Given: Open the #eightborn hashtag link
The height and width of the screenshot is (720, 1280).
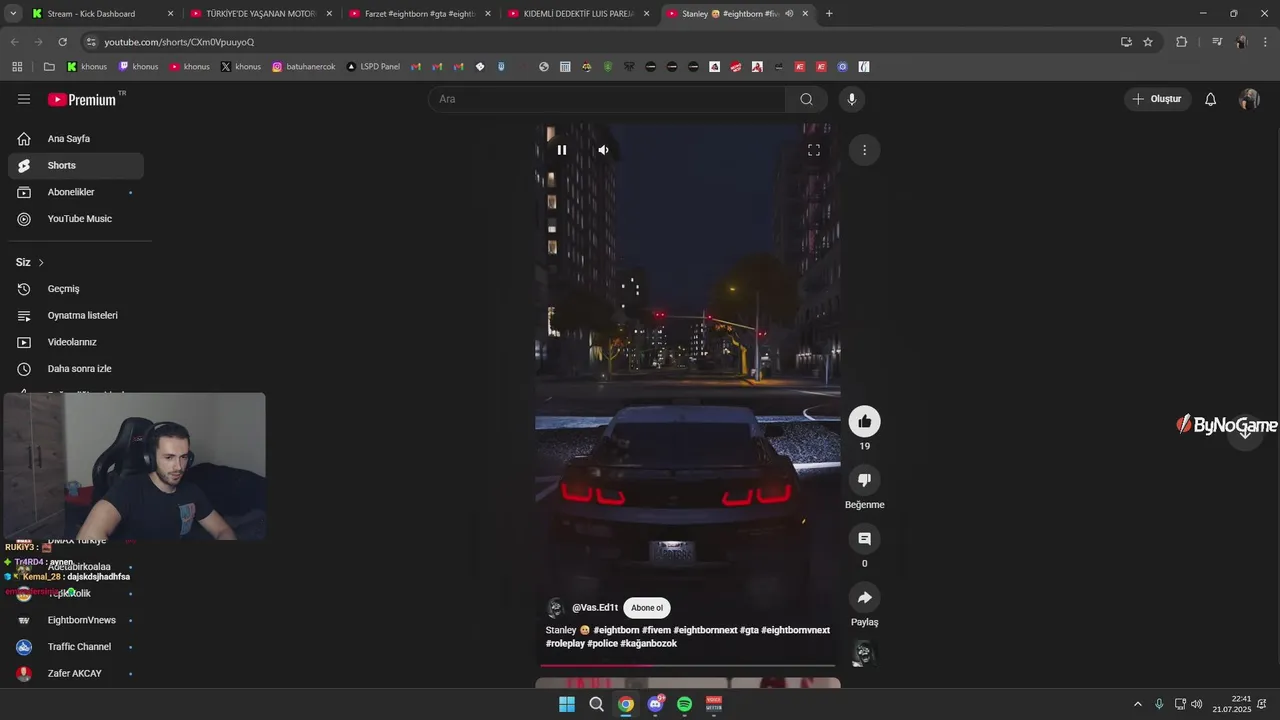Looking at the screenshot, I should (616, 630).
